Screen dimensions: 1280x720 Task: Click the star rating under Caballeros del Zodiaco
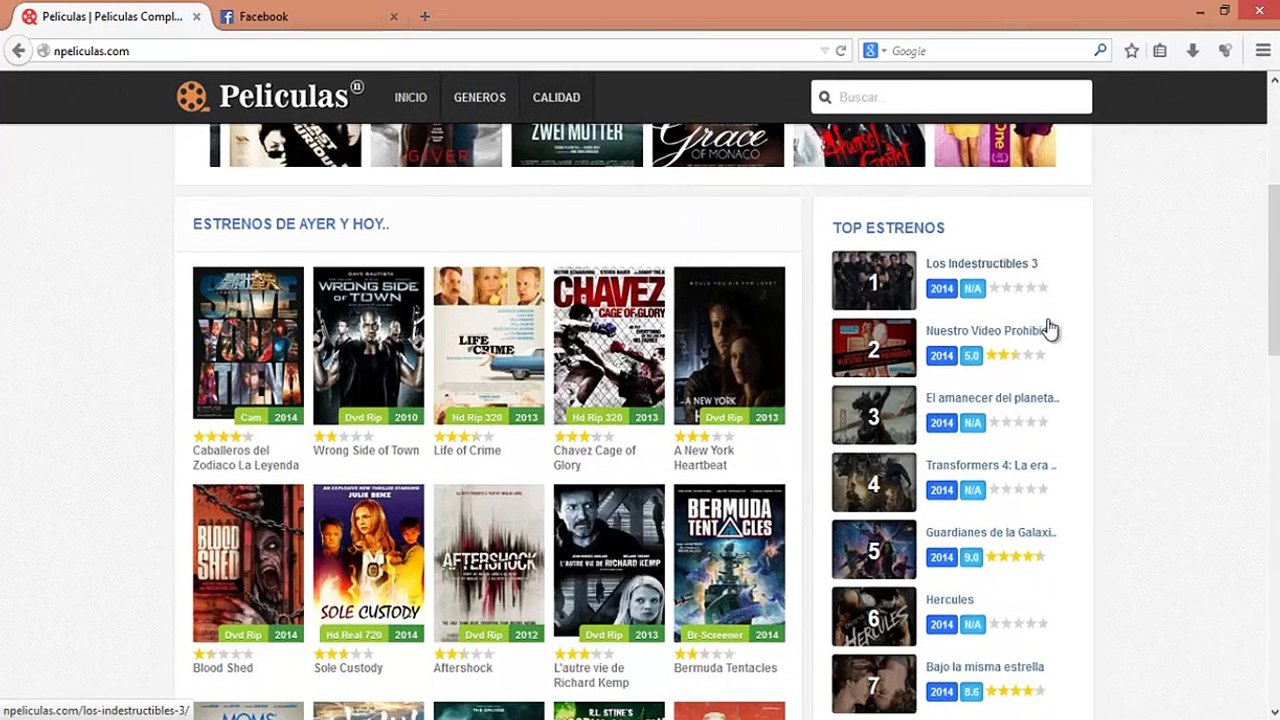point(223,436)
